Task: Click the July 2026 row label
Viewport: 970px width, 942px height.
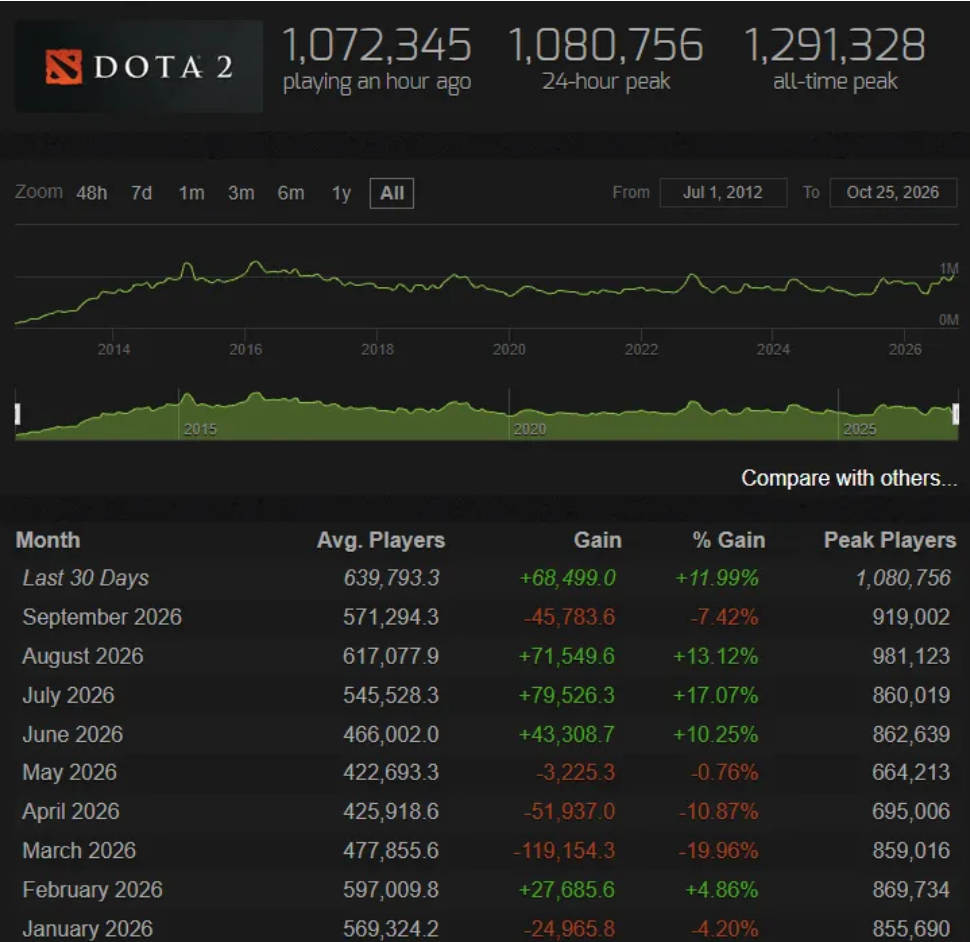Action: click(69, 695)
